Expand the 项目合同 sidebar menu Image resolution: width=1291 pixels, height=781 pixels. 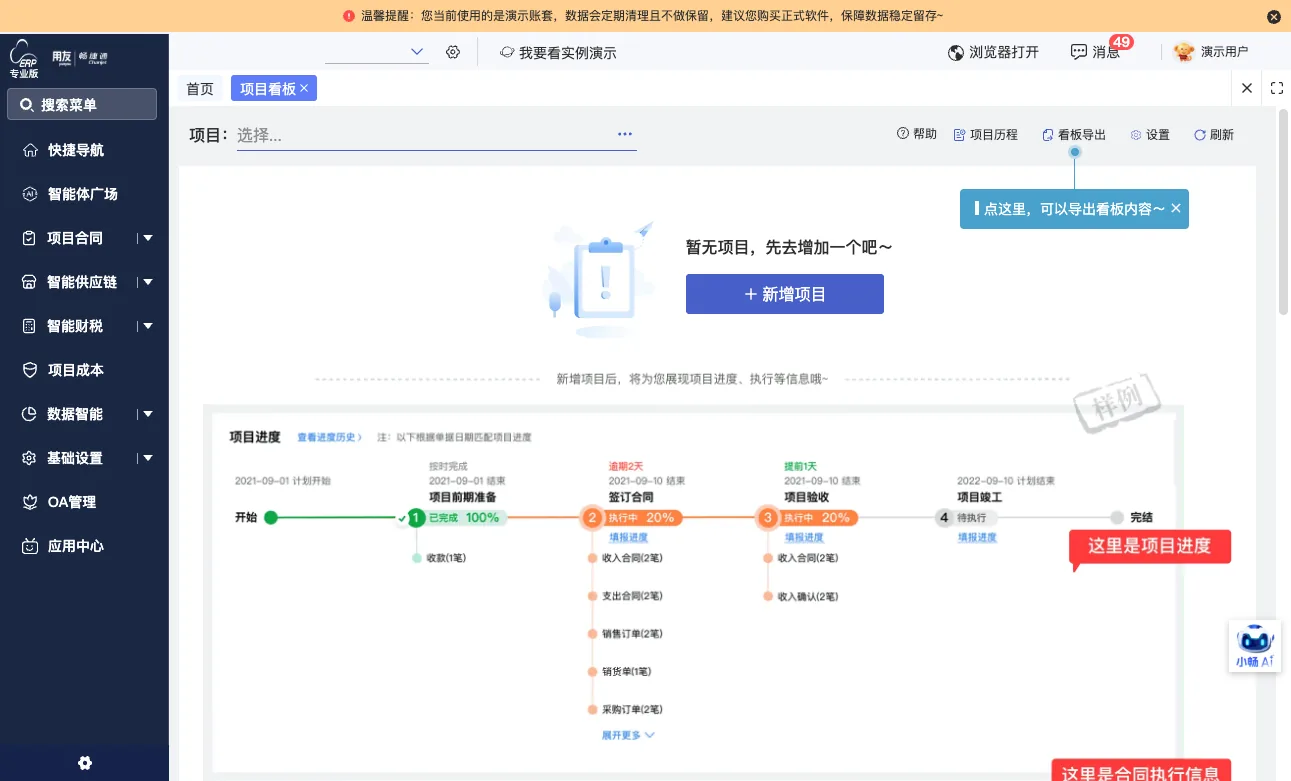click(x=148, y=238)
